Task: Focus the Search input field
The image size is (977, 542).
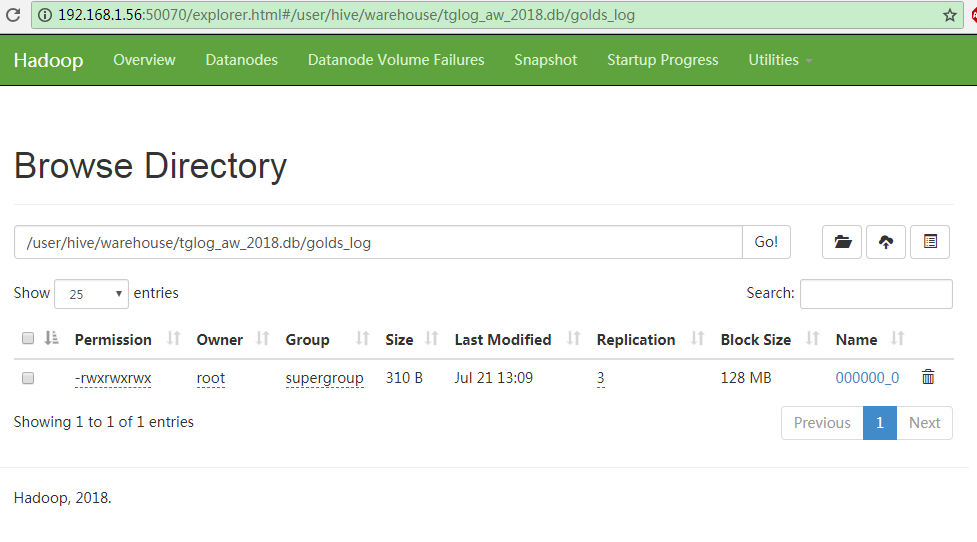Action: pos(876,294)
